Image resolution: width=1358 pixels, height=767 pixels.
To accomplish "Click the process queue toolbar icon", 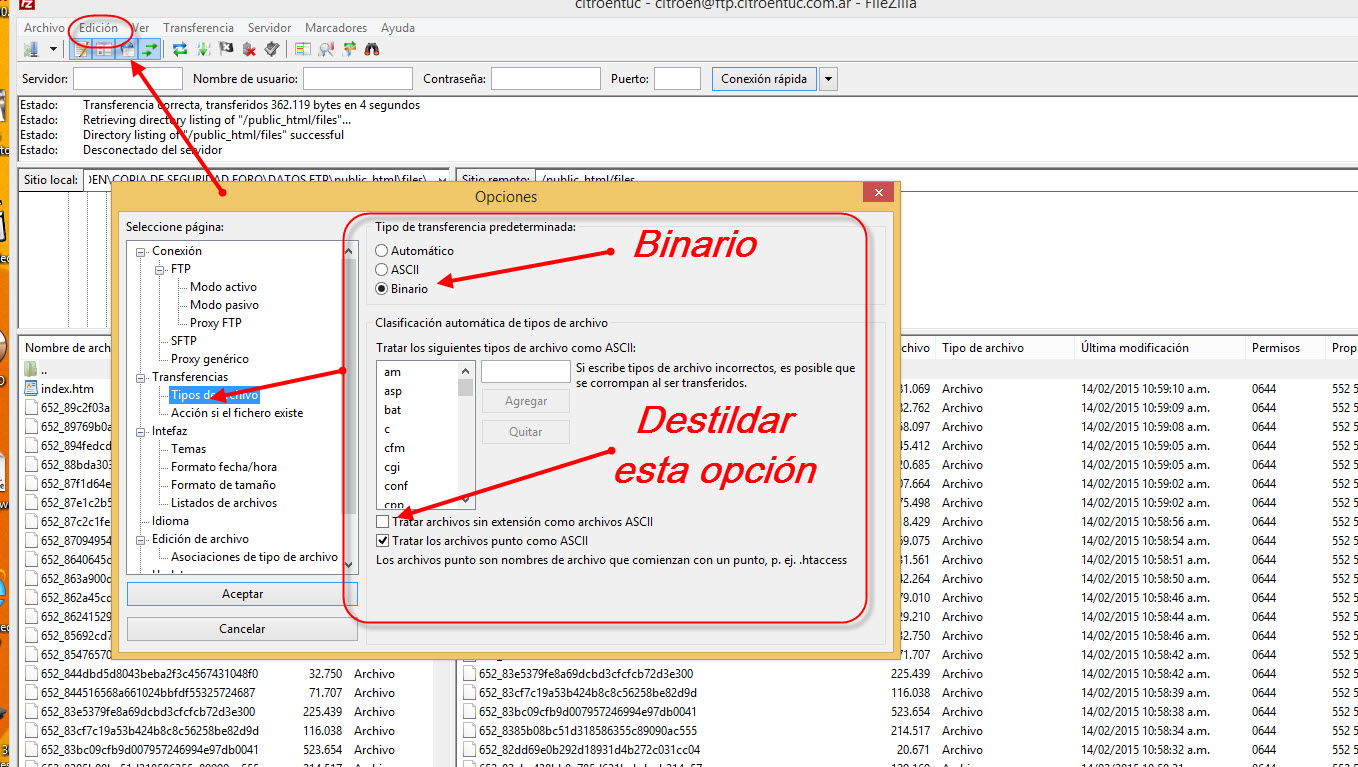I will coord(204,49).
